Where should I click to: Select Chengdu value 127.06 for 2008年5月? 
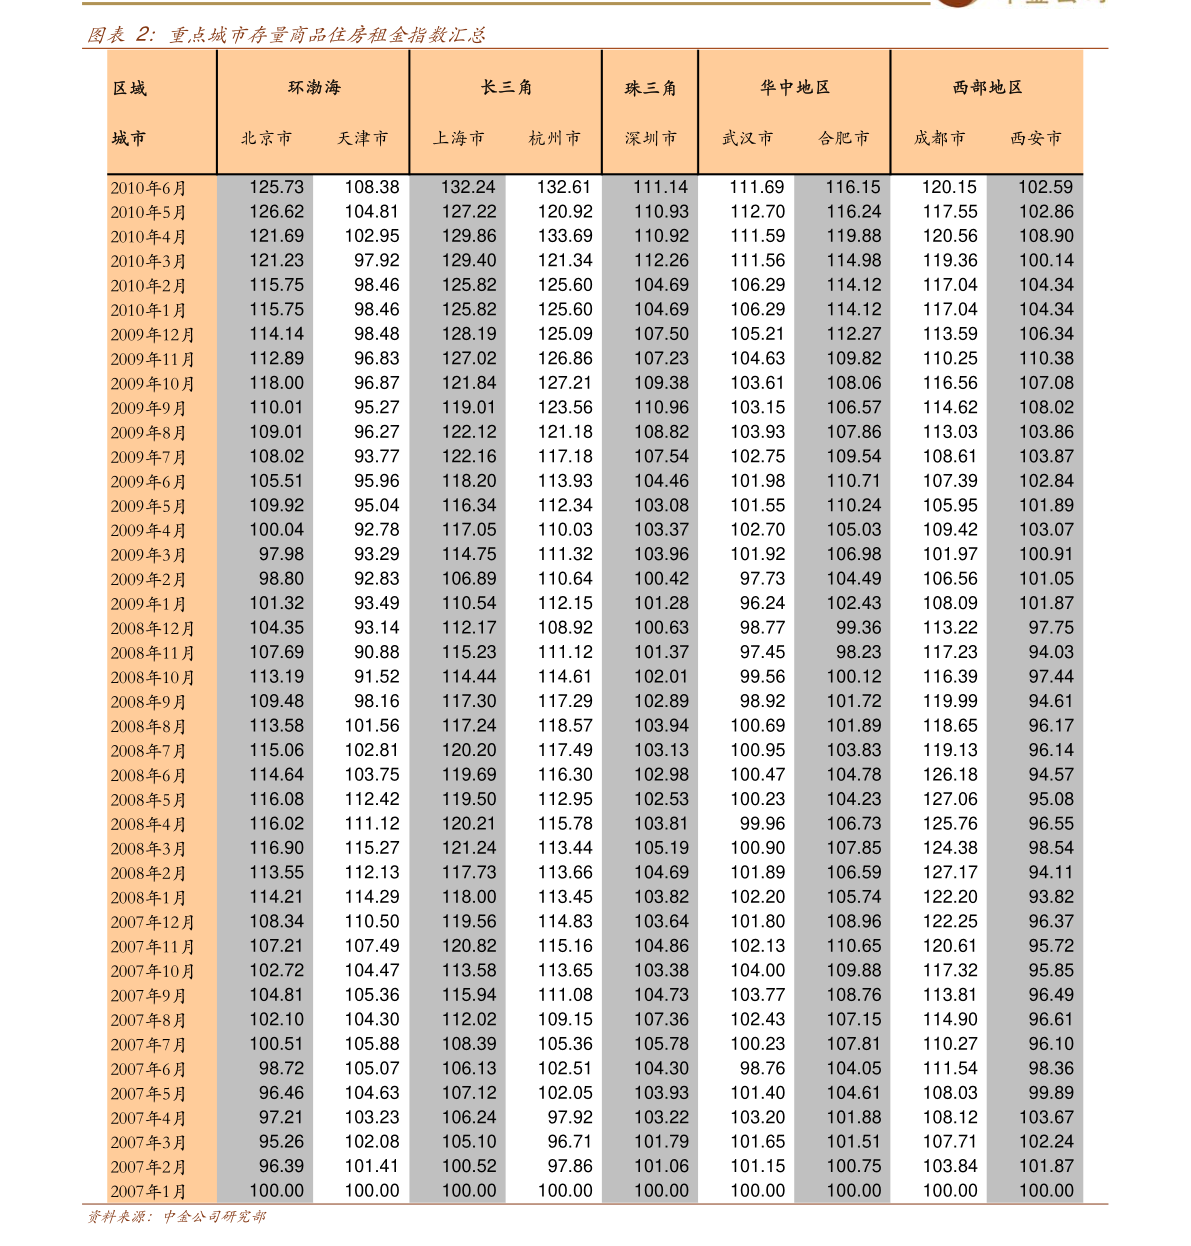(x=950, y=800)
